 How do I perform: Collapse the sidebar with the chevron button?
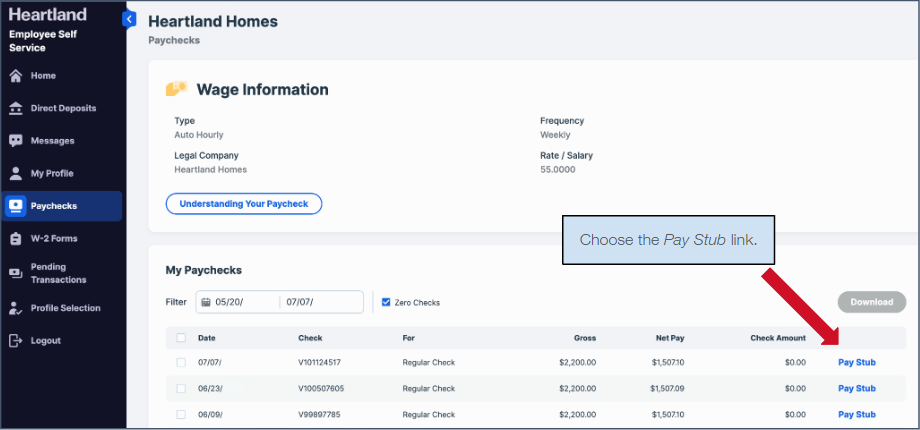point(129,19)
